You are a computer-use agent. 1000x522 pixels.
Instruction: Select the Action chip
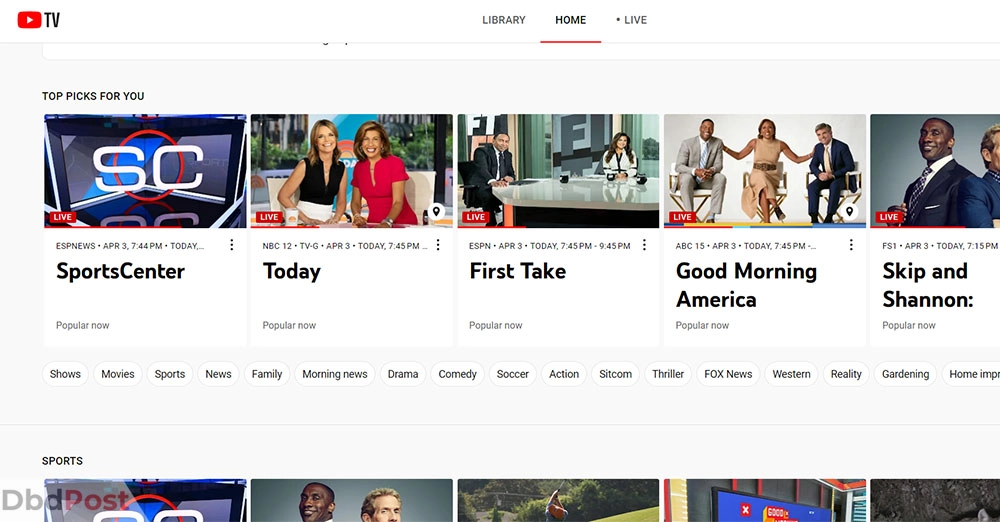point(564,374)
